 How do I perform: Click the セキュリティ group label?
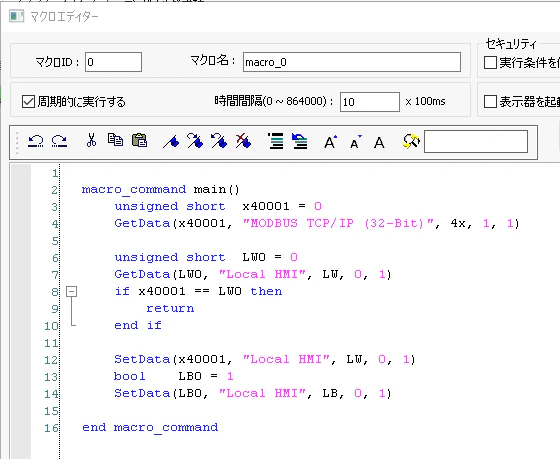[x=511, y=44]
